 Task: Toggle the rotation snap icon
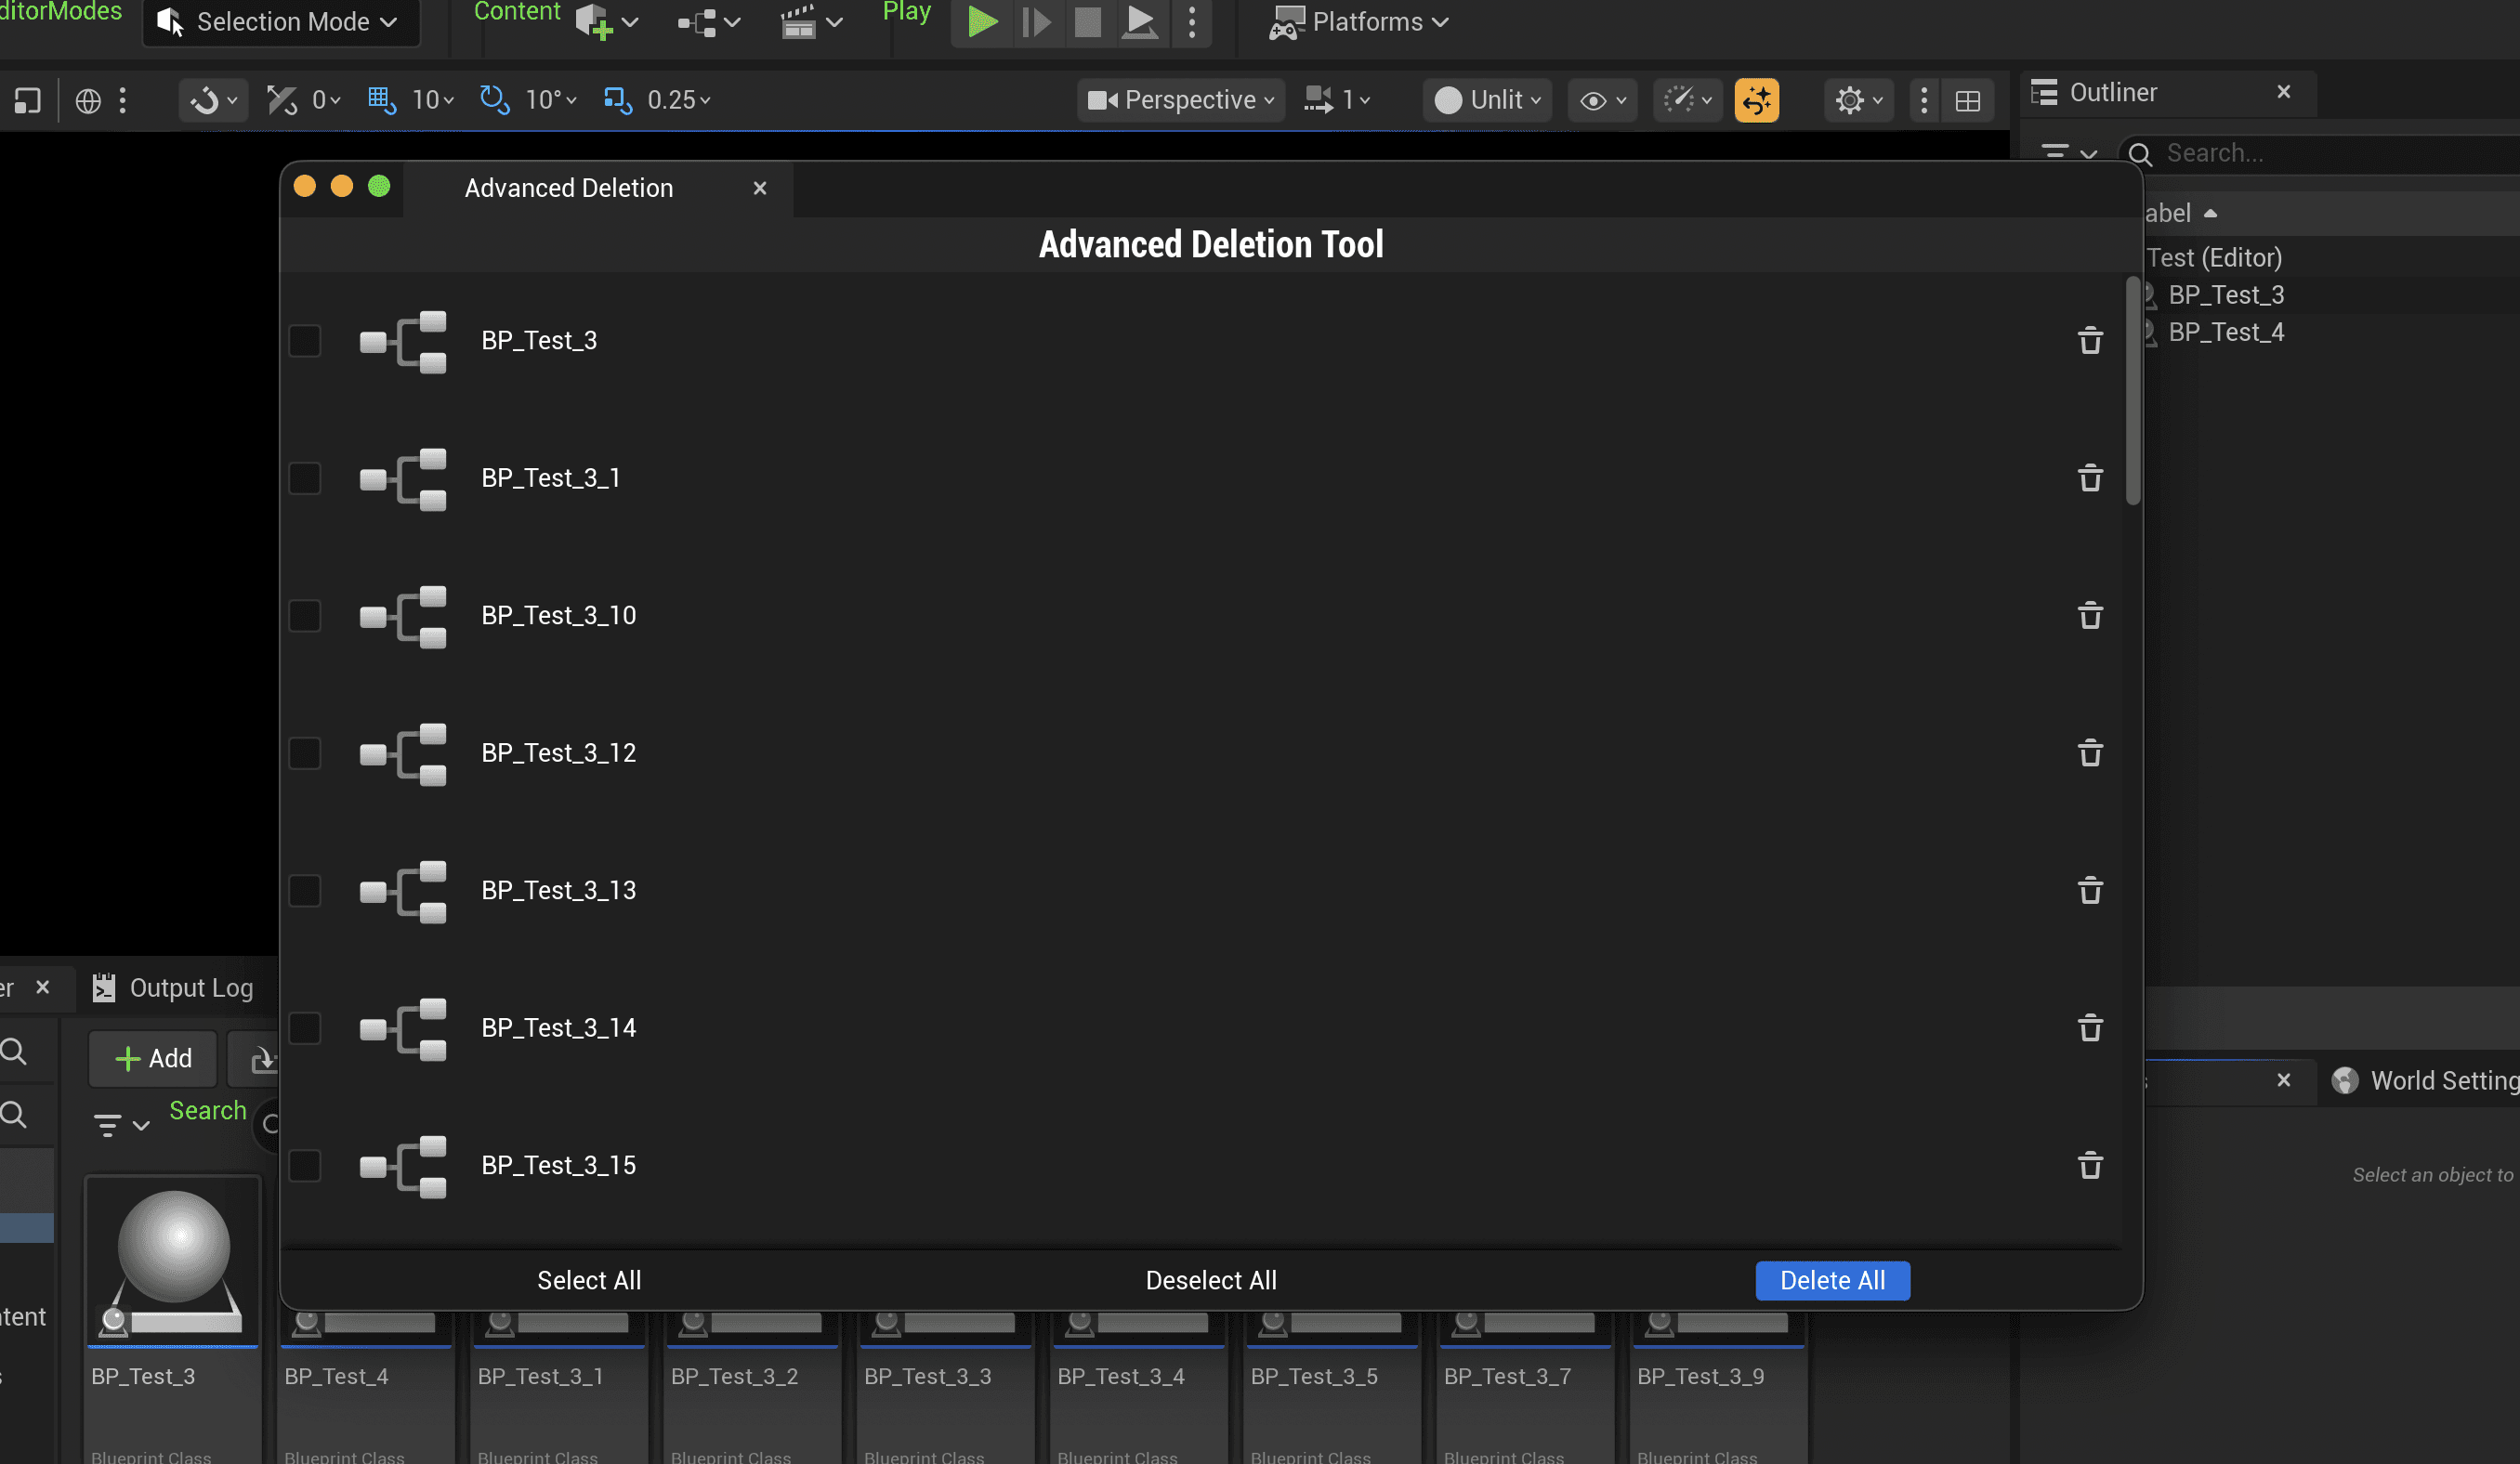(494, 100)
